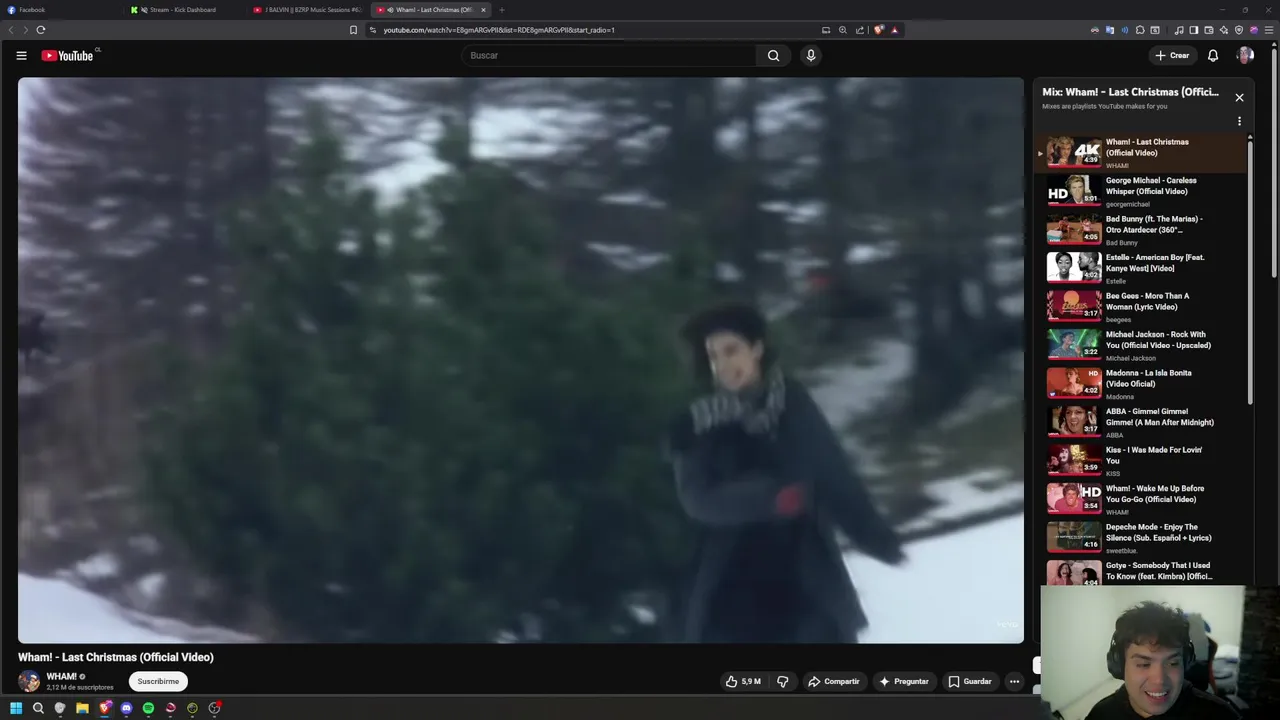Open the browser main menu
This screenshot has width=1280, height=720.
coord(1270,30)
